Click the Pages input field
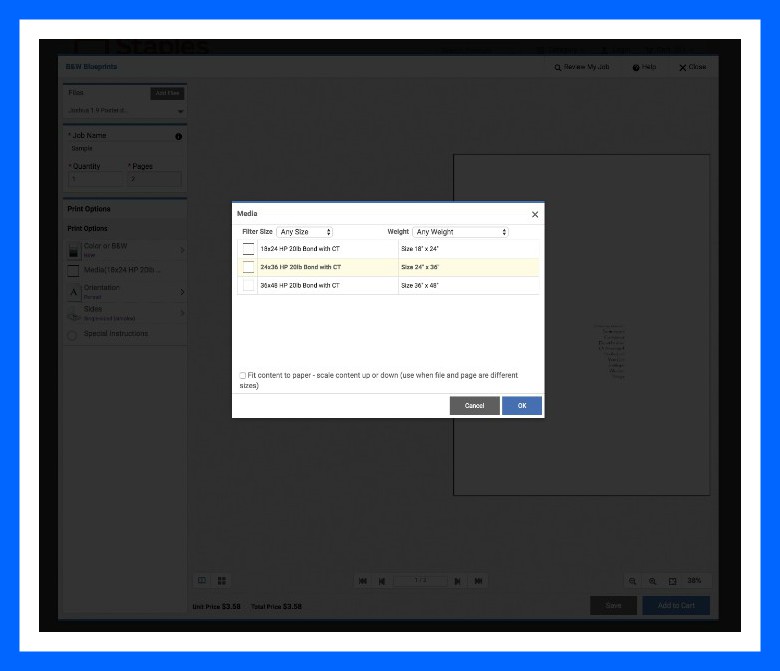 pos(155,179)
